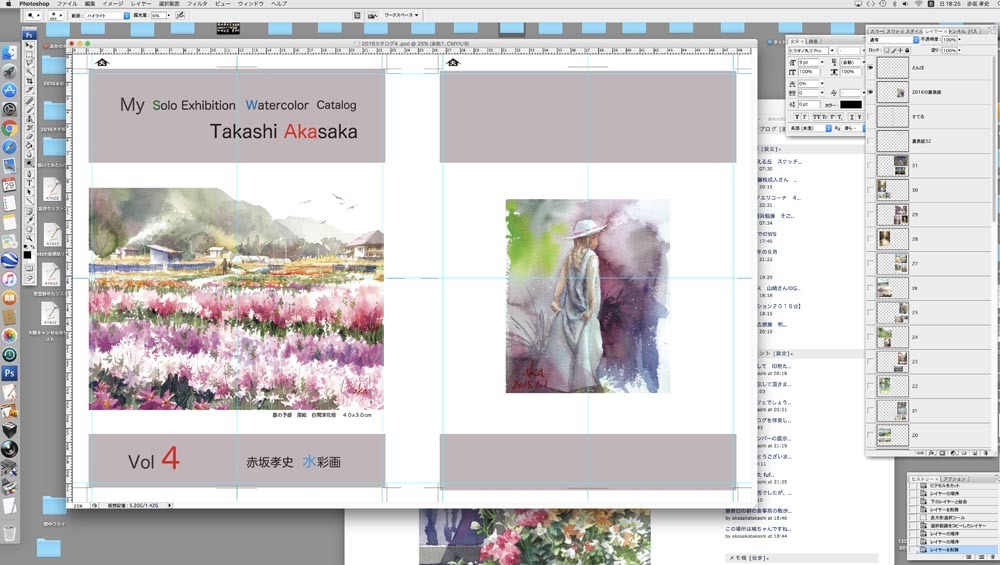
Task: Open App Store in the Dock
Action: coord(10,91)
